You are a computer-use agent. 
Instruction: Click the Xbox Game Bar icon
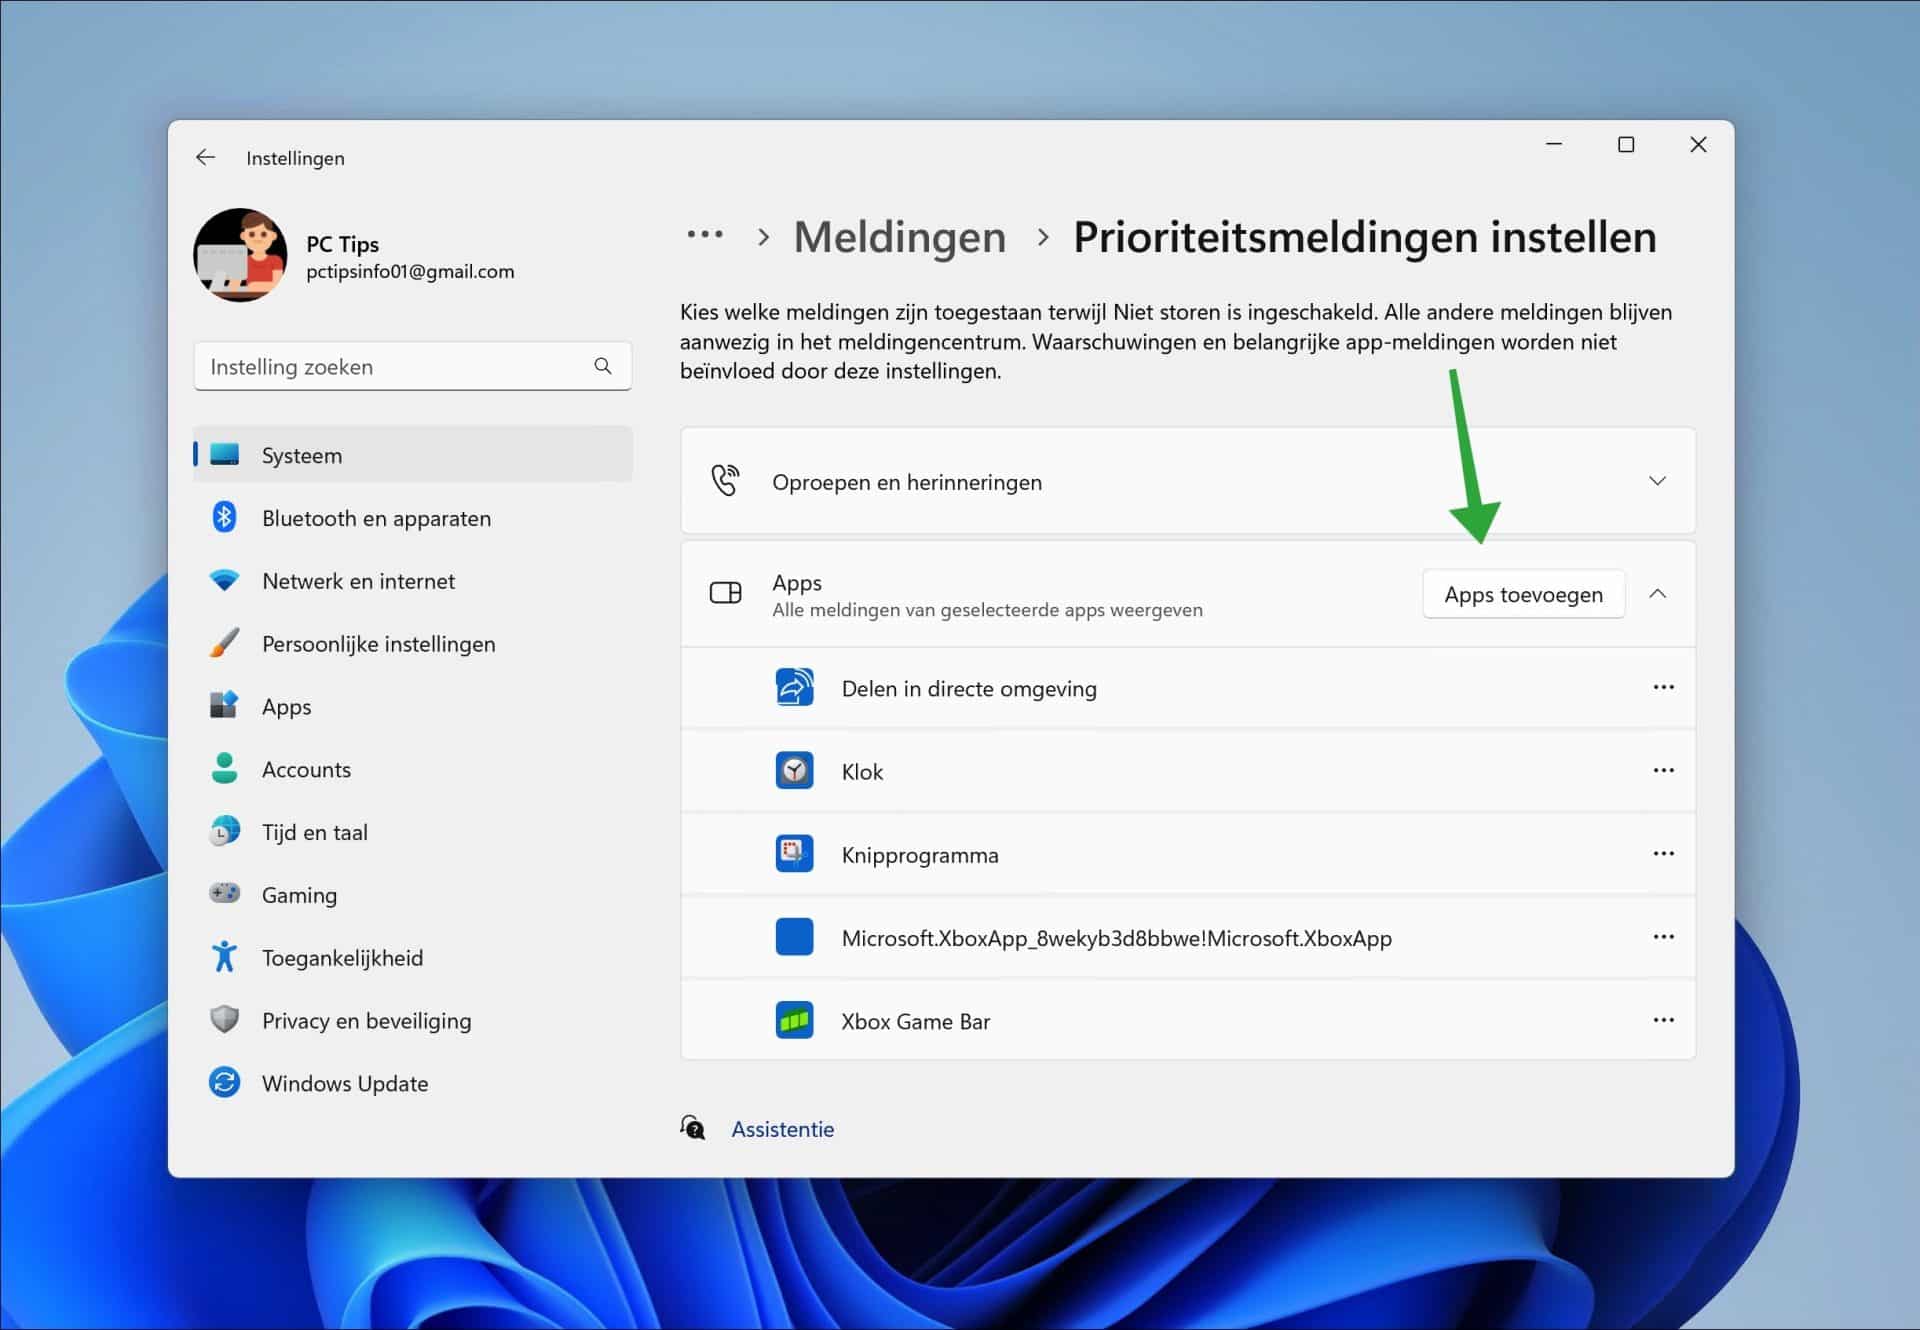795,1020
